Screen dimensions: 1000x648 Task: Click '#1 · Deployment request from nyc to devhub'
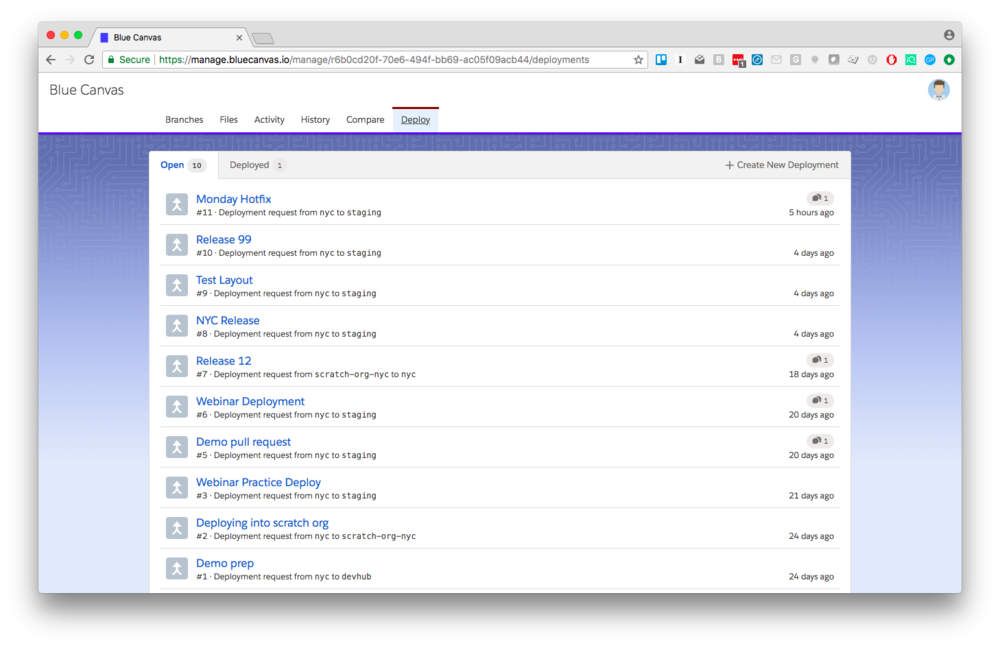pos(283,577)
